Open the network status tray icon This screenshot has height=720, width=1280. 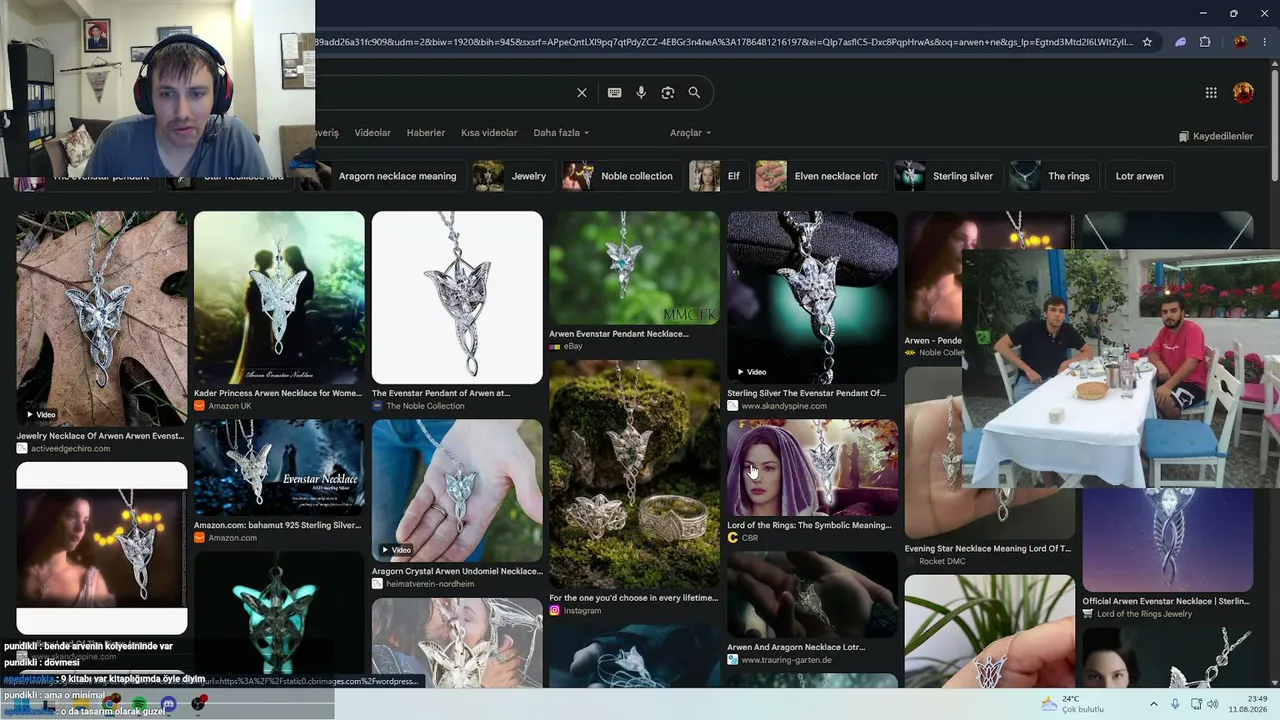click(1196, 704)
